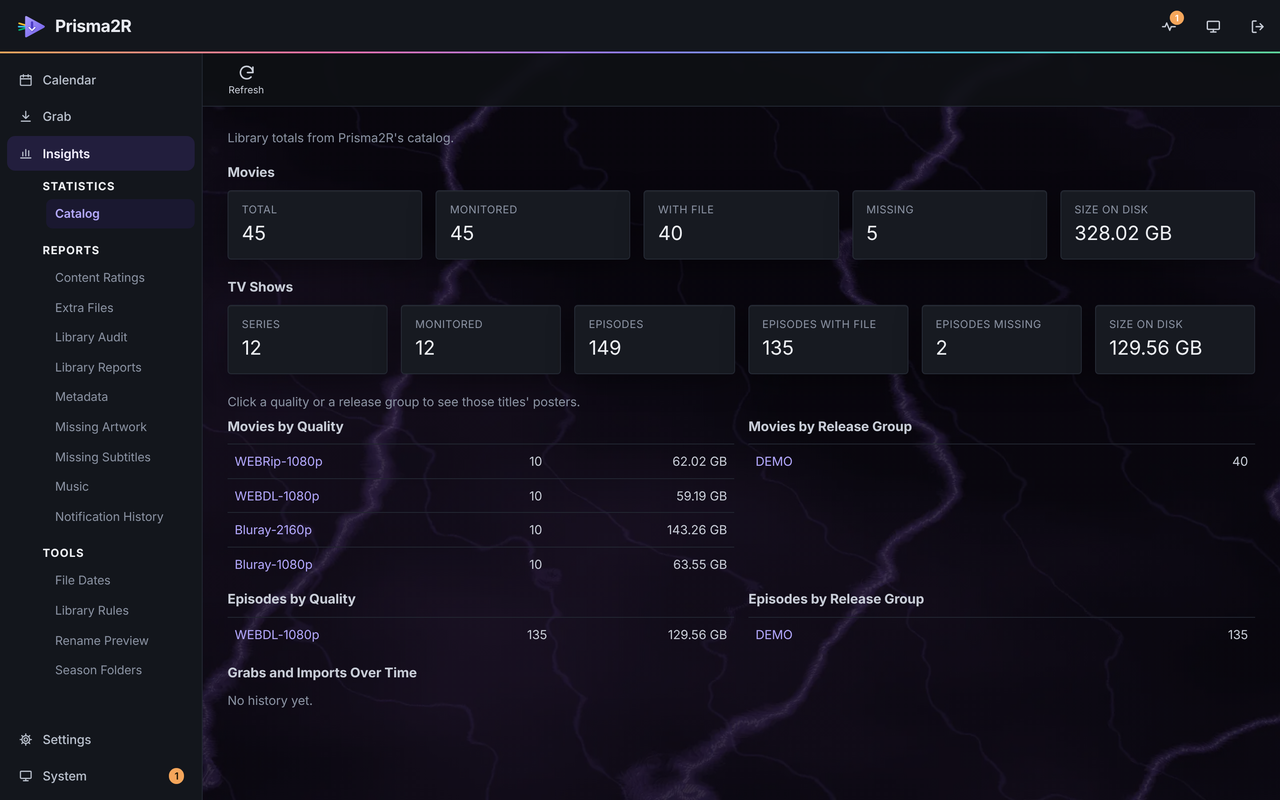Open the Music report
1280x800 pixels.
[72, 487]
